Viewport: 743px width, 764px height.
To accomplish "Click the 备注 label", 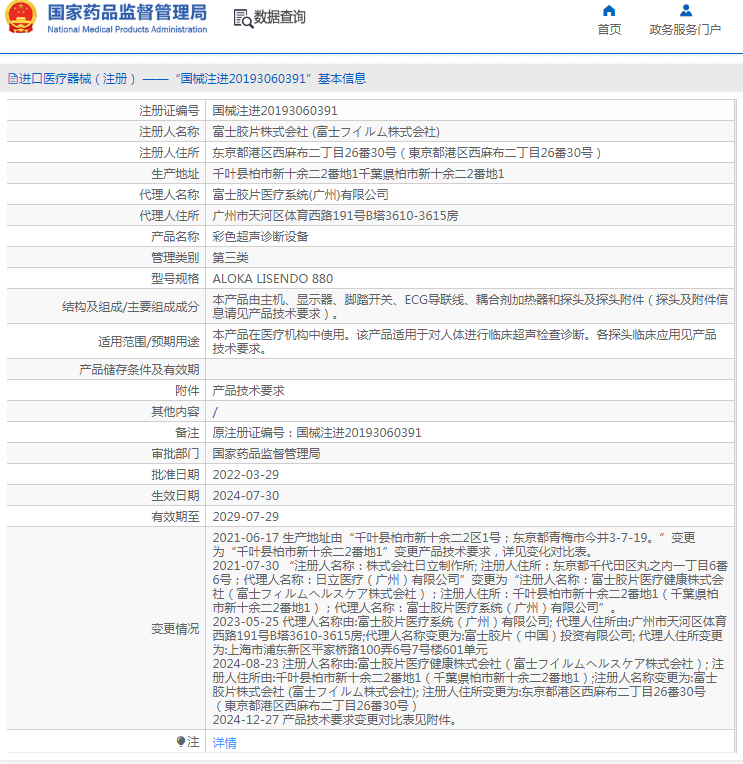I will coord(187,432).
